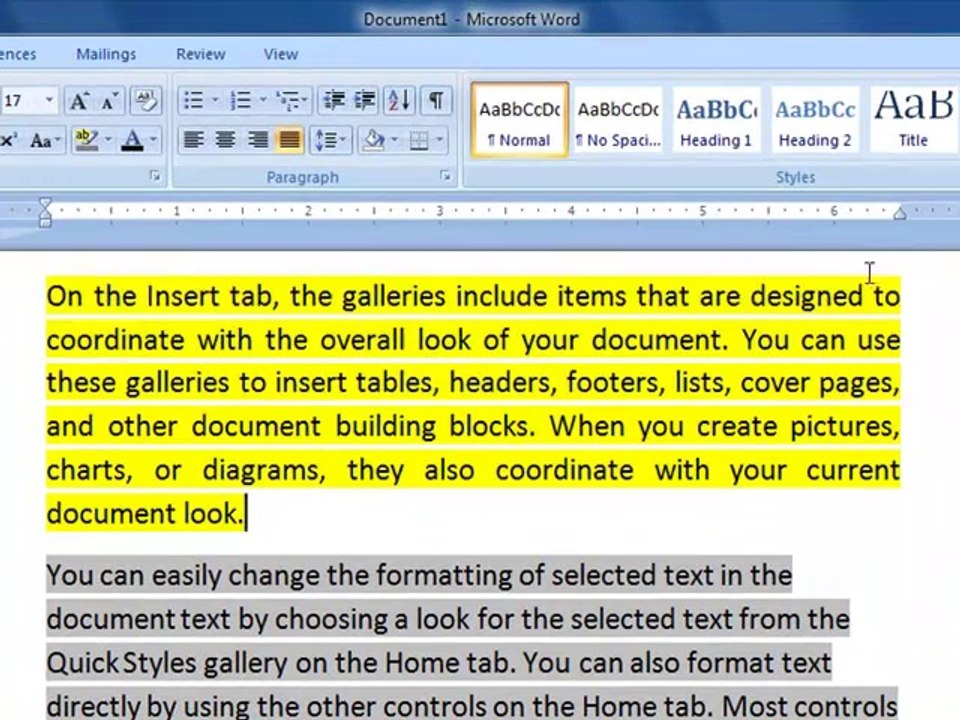The width and height of the screenshot is (960, 720).
Task: Open the font size dropdown arrow
Action: (x=50, y=100)
